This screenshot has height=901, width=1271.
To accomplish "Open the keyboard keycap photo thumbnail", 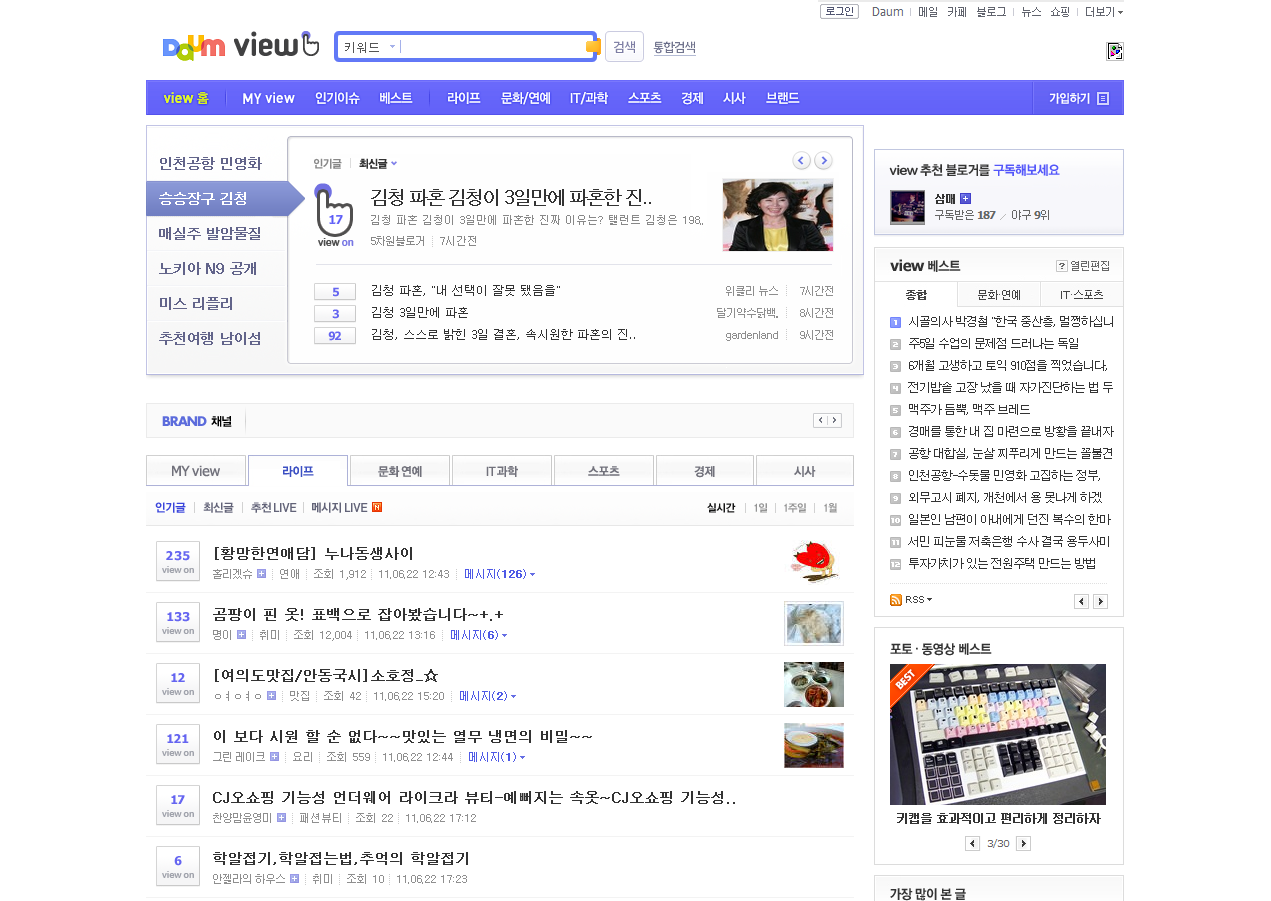I will point(998,734).
